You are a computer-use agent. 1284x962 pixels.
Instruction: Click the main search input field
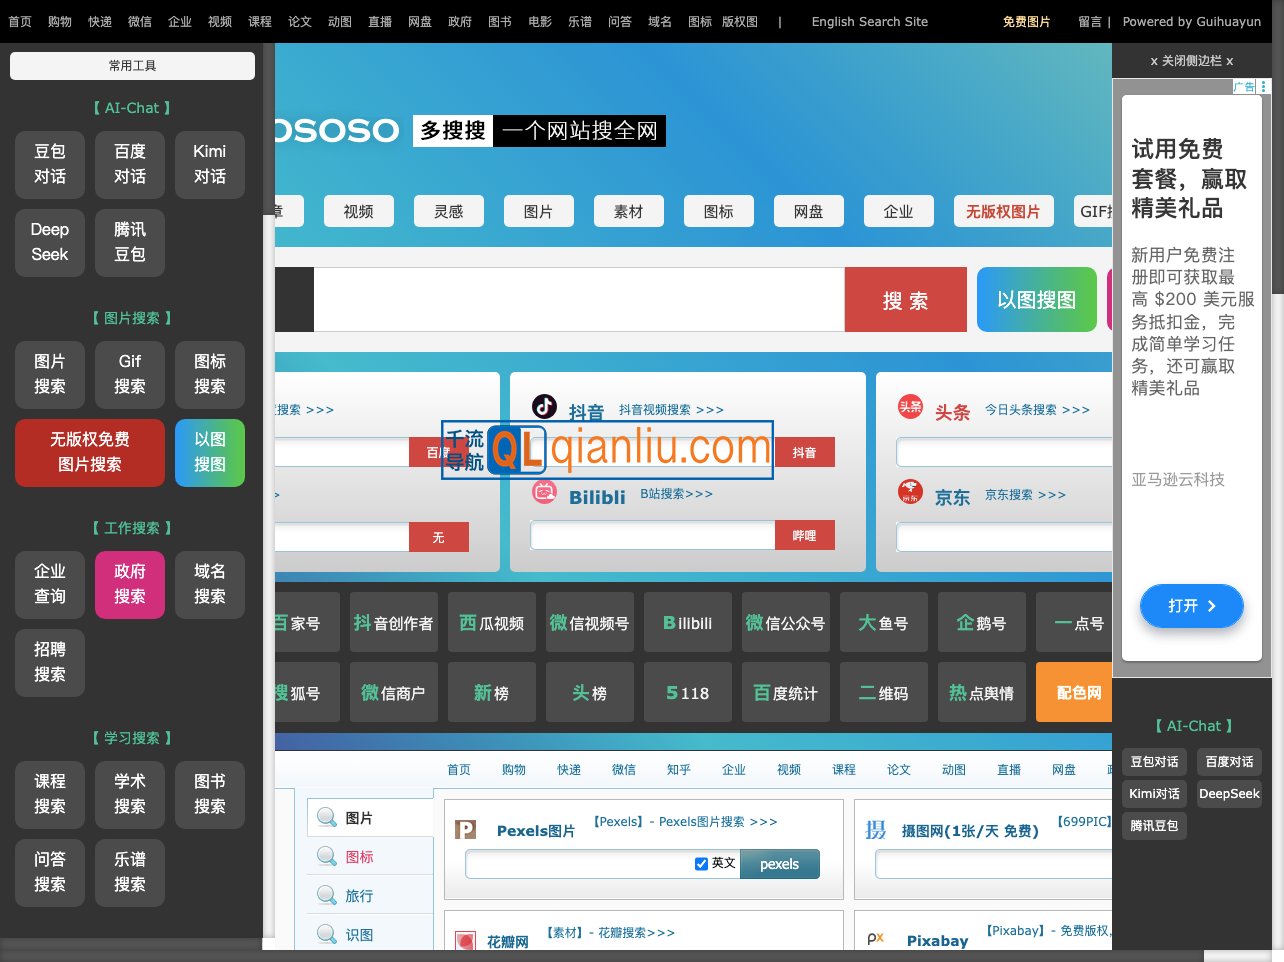point(578,299)
